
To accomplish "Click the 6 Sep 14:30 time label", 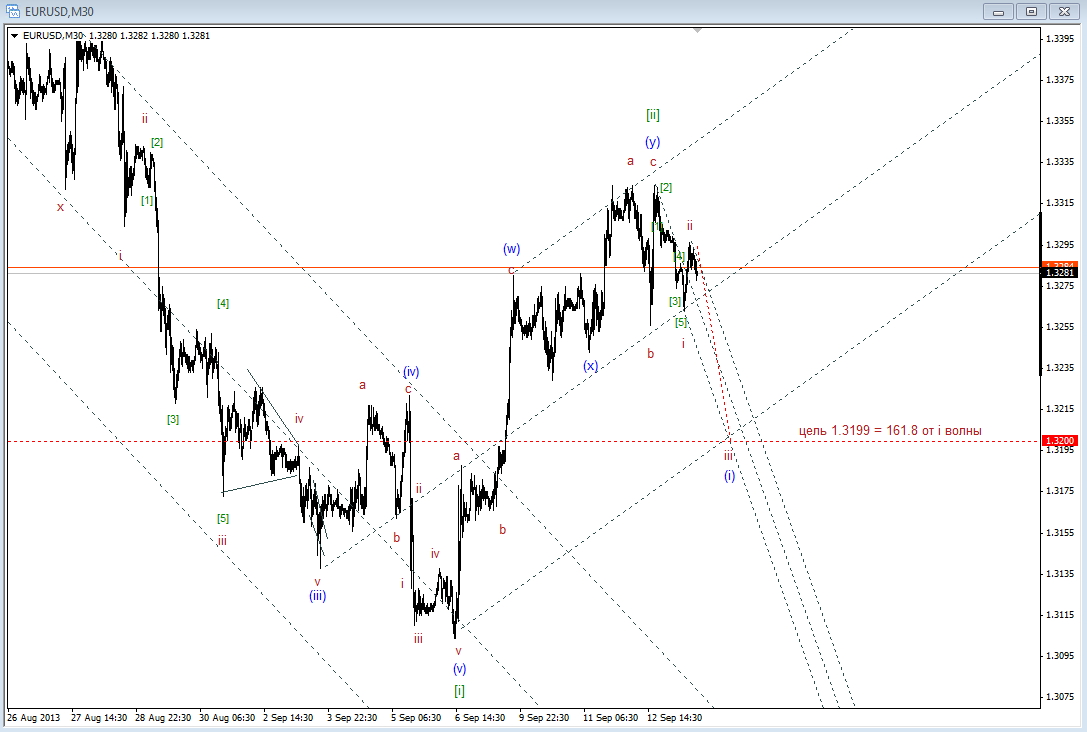I will pyautogui.click(x=480, y=717).
